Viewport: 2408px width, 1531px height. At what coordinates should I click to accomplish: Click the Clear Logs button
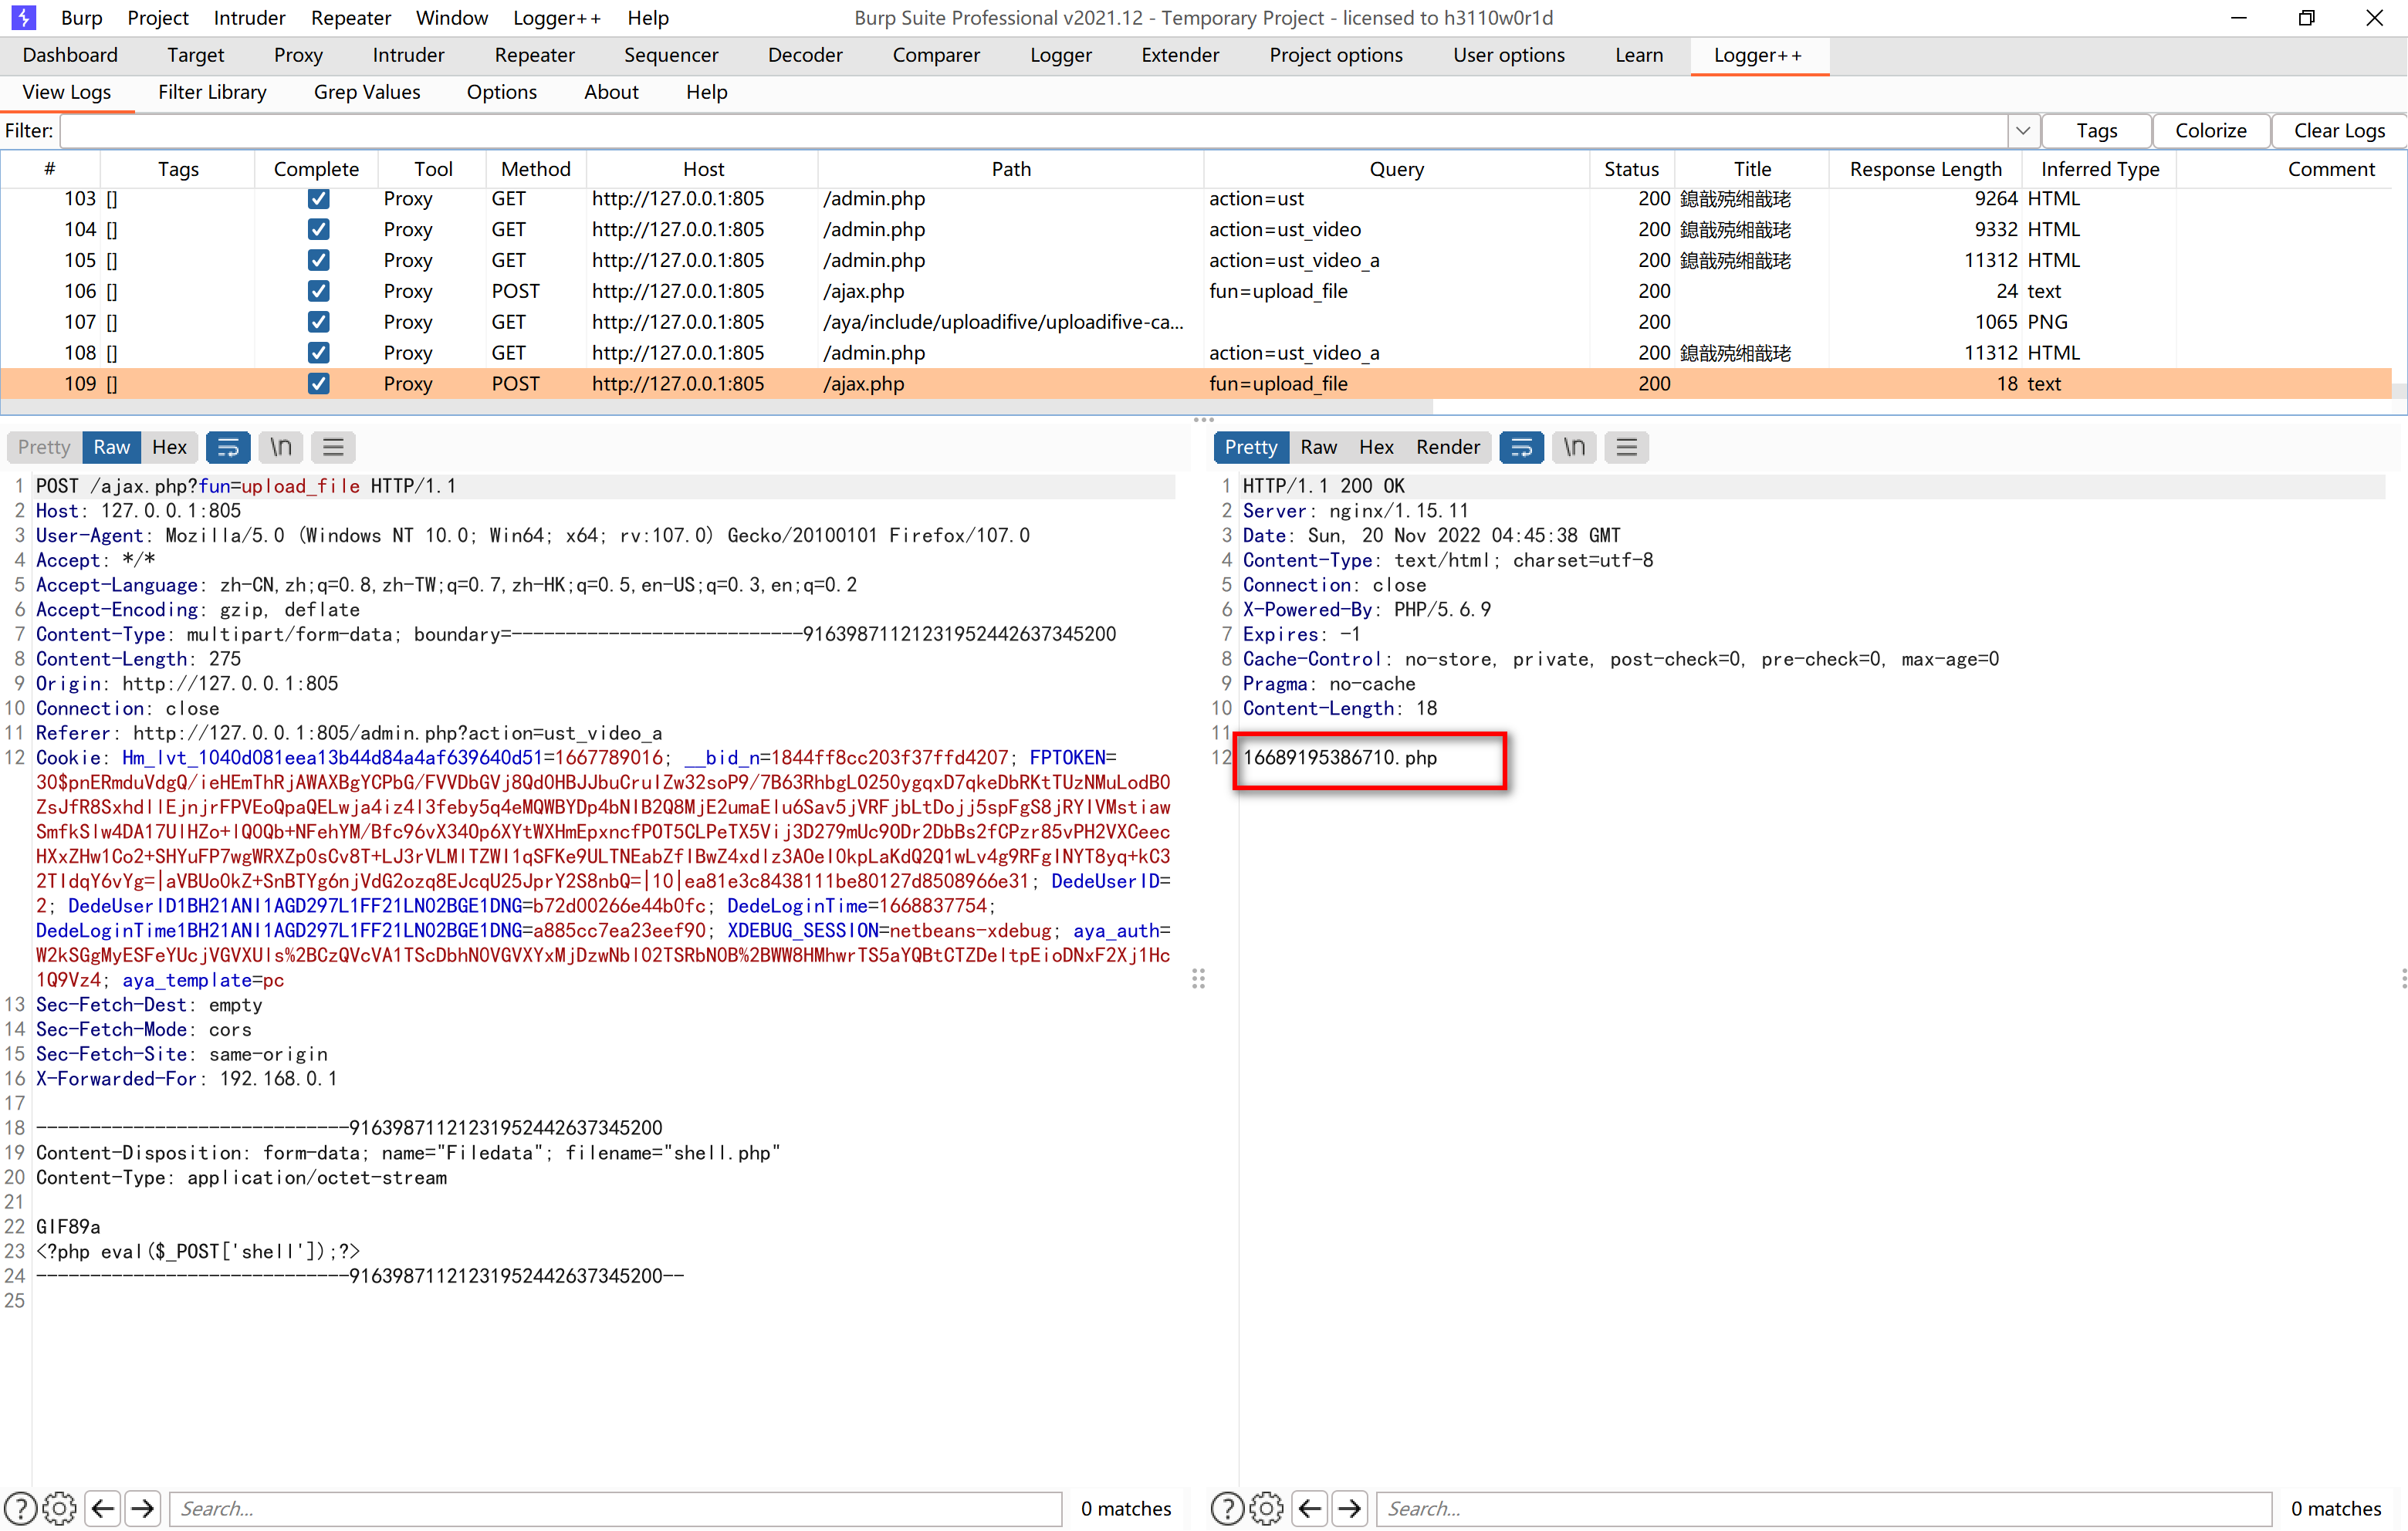click(x=2338, y=131)
